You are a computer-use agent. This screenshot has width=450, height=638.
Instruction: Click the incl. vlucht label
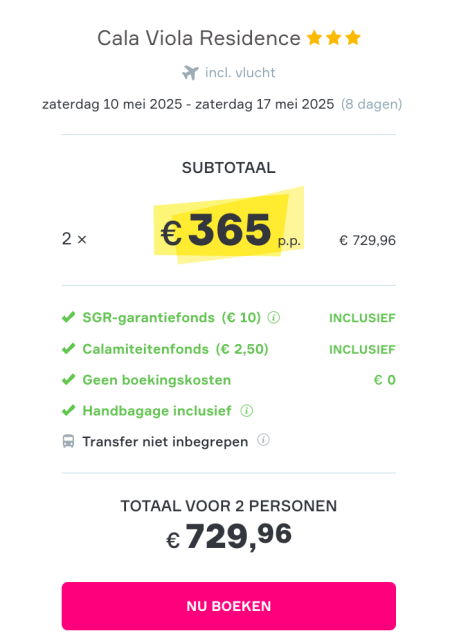pos(240,72)
